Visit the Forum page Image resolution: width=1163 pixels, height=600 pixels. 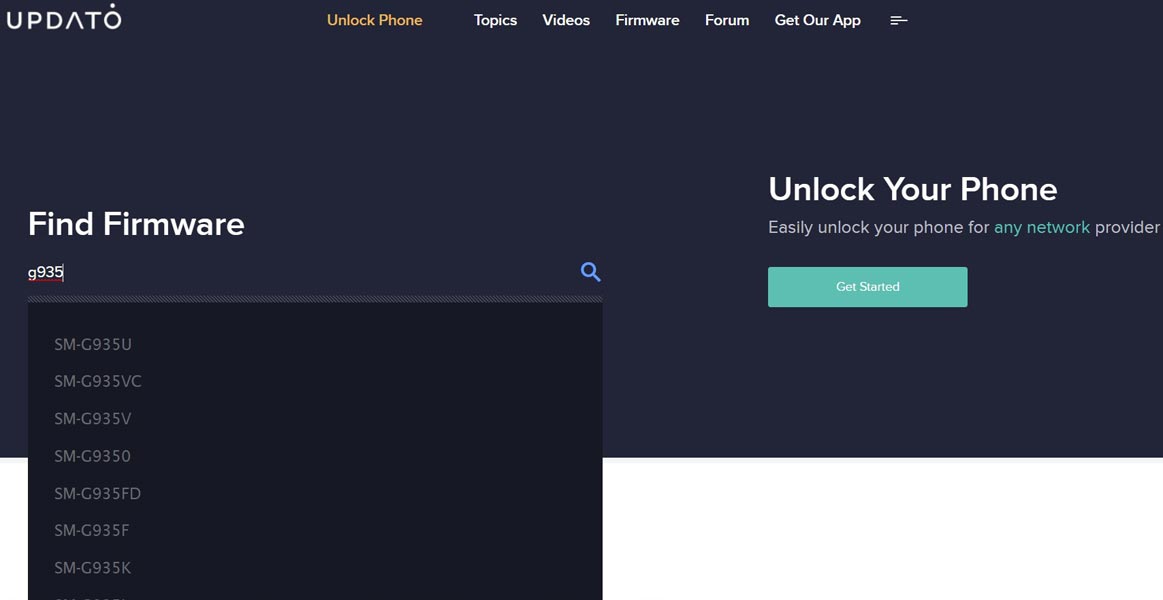(x=727, y=21)
